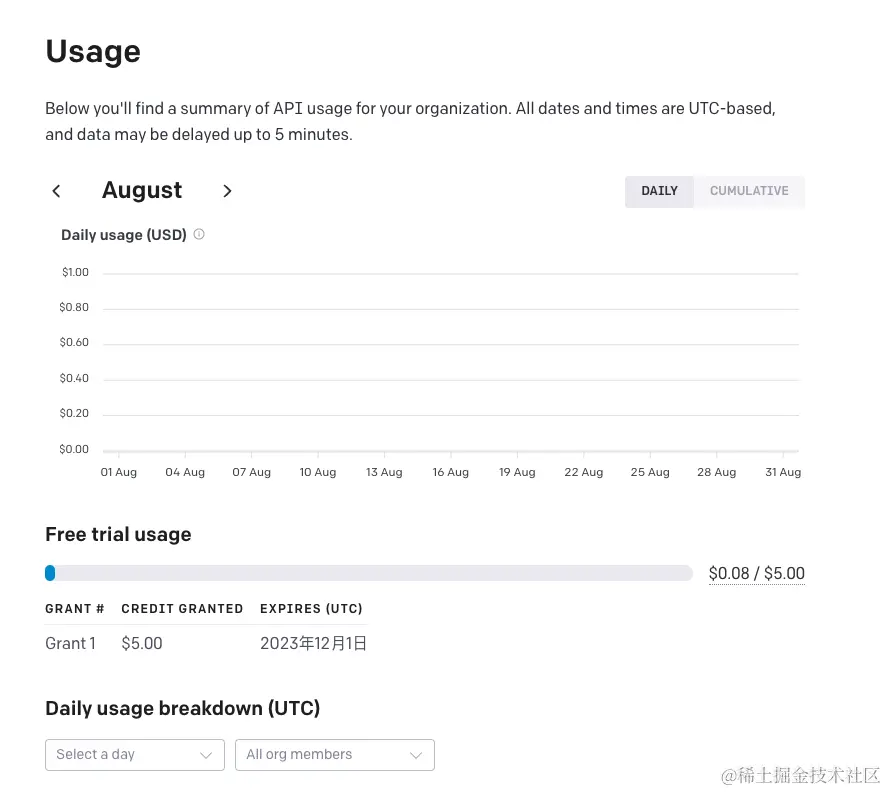Click the Select a day dropdown chevron
The width and height of the screenshot is (887, 792).
(x=206, y=755)
